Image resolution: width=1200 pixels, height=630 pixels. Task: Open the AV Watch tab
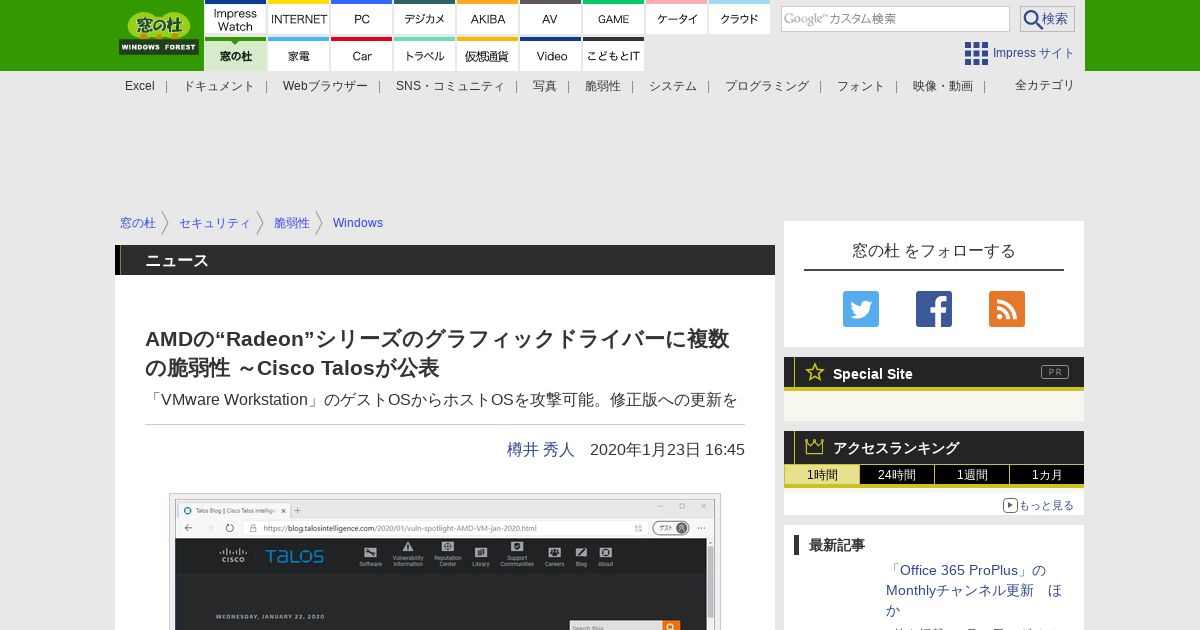(551, 18)
